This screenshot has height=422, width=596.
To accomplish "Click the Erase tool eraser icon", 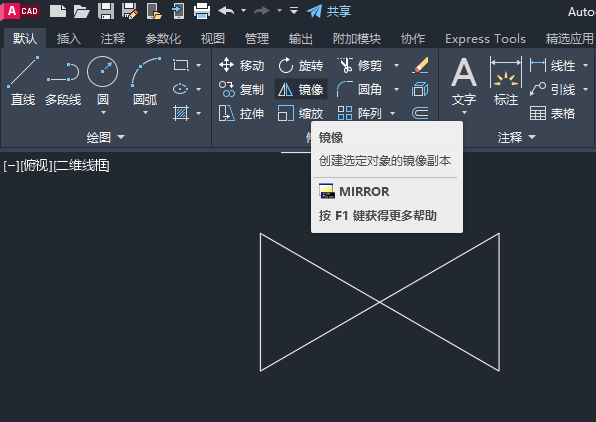I will (x=420, y=65).
